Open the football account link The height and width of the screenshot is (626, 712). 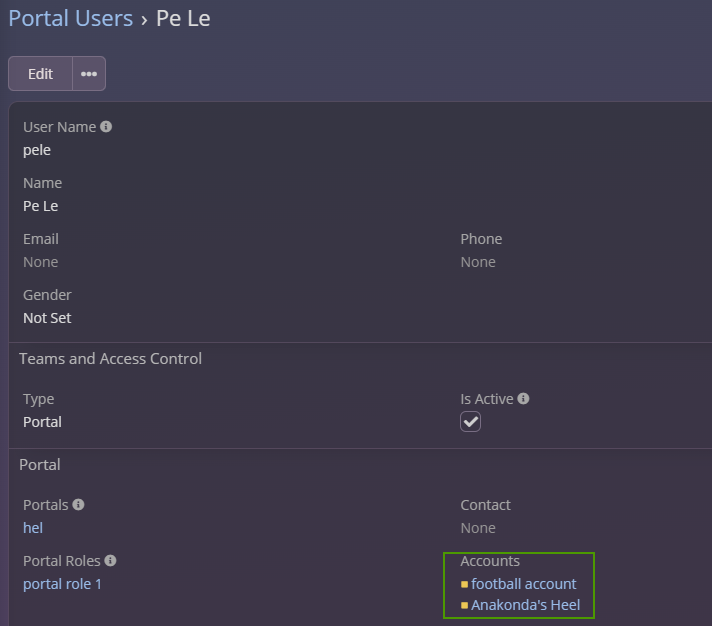524,584
